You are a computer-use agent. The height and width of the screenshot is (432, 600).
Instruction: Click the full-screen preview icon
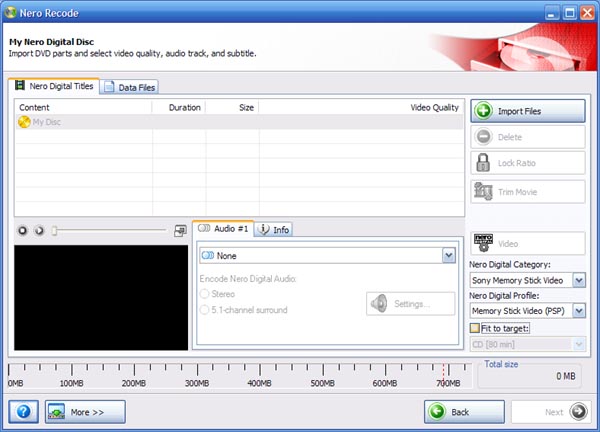[x=180, y=231]
